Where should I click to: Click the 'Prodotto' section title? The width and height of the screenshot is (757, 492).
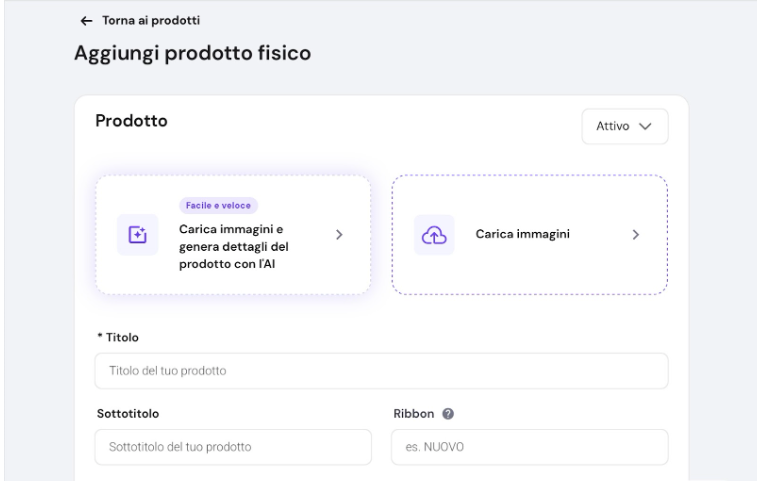point(131,121)
